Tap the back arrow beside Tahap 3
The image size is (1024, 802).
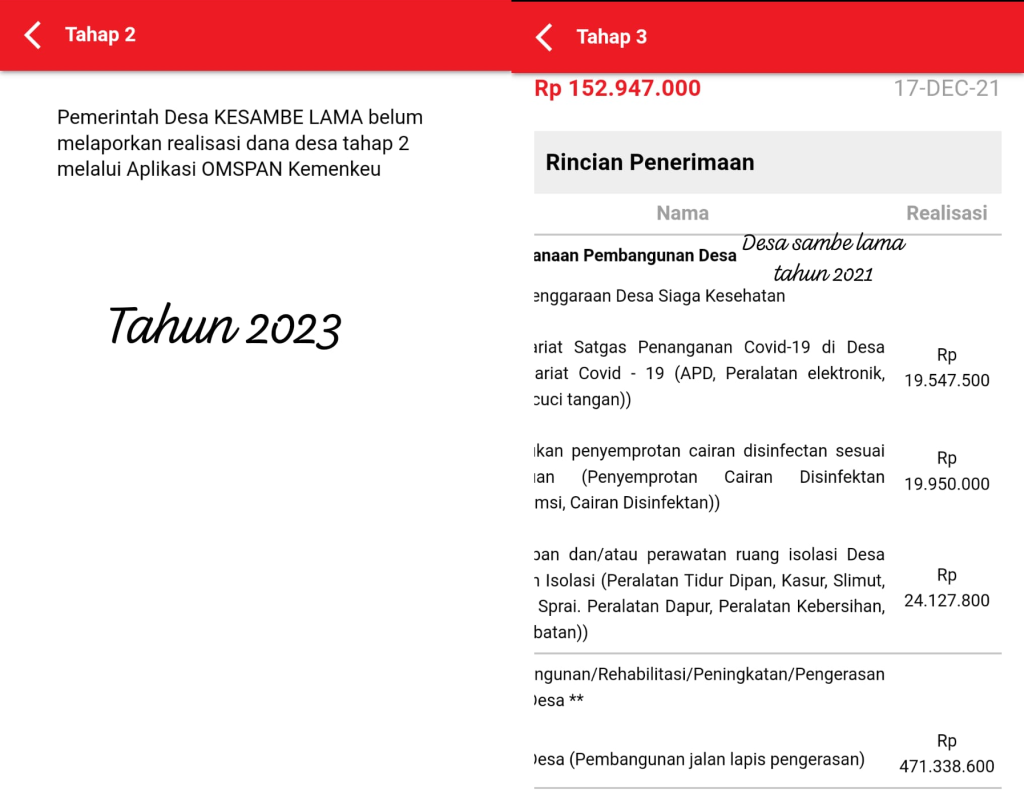tap(544, 37)
